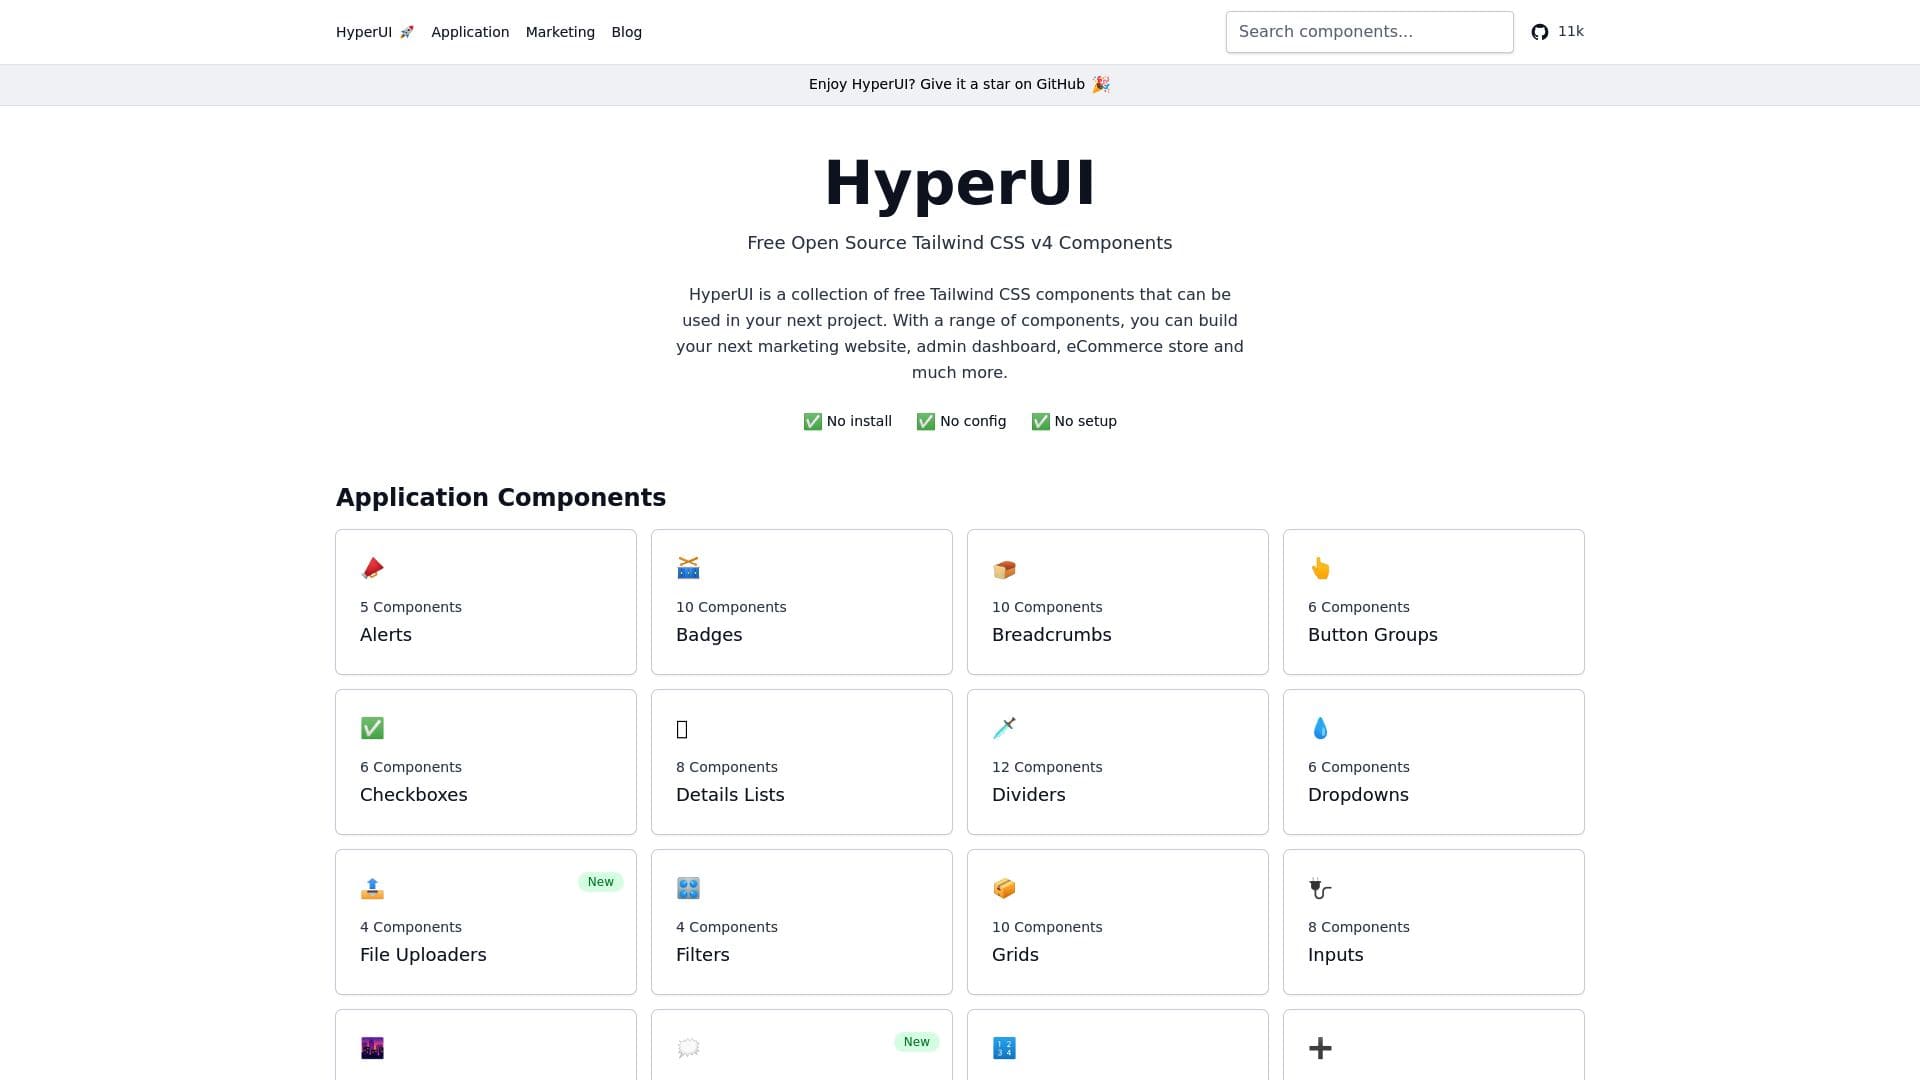Click the control knobs icon on Filters
Screen dimensions: 1920x1080
coord(688,888)
